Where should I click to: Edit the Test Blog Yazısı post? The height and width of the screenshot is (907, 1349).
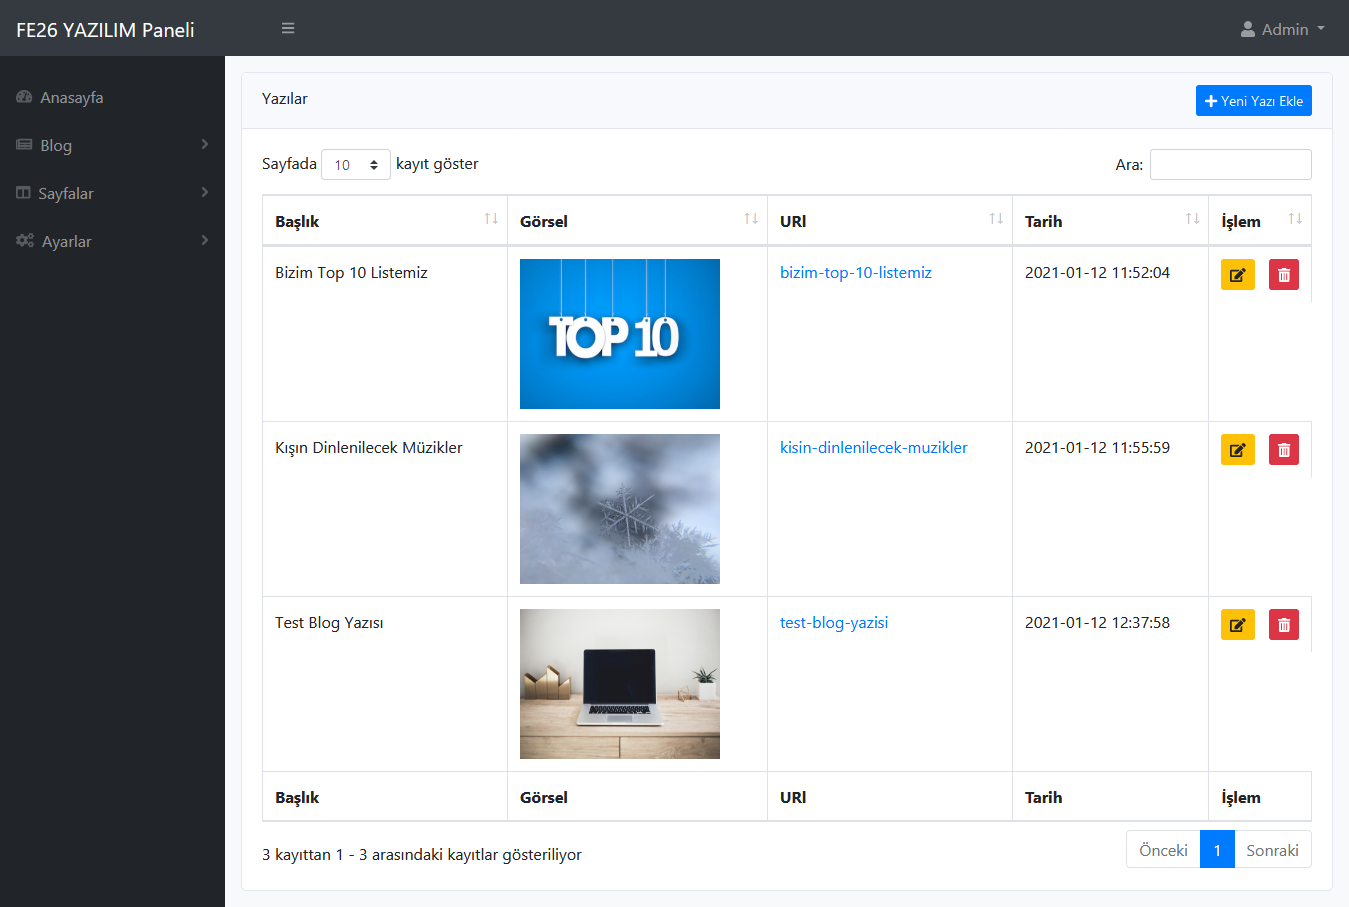(1238, 625)
